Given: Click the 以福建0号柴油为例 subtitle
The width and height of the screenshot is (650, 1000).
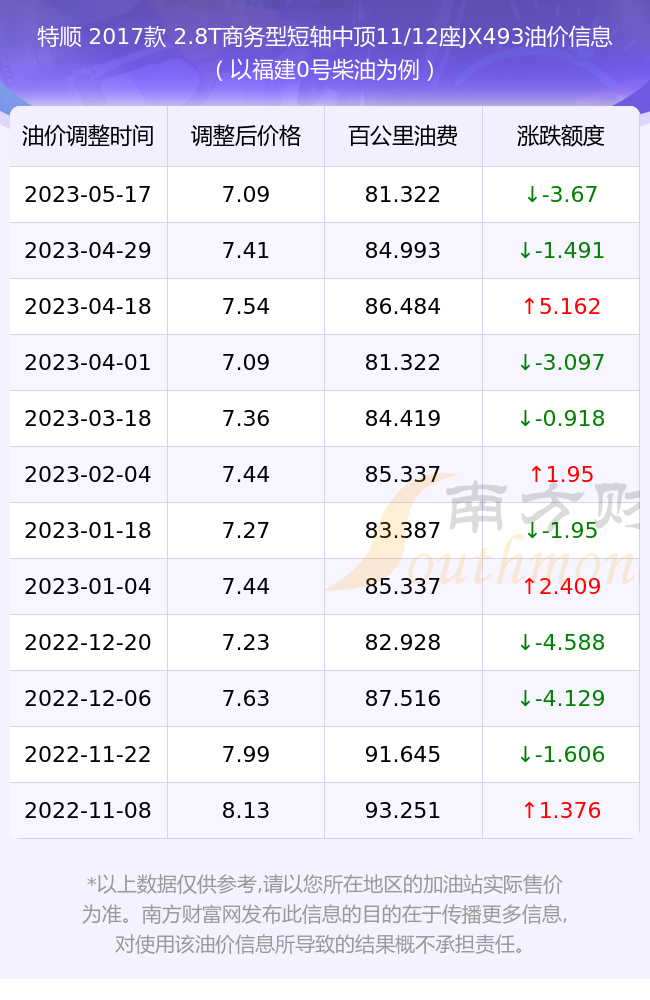Looking at the screenshot, I should tap(325, 70).
